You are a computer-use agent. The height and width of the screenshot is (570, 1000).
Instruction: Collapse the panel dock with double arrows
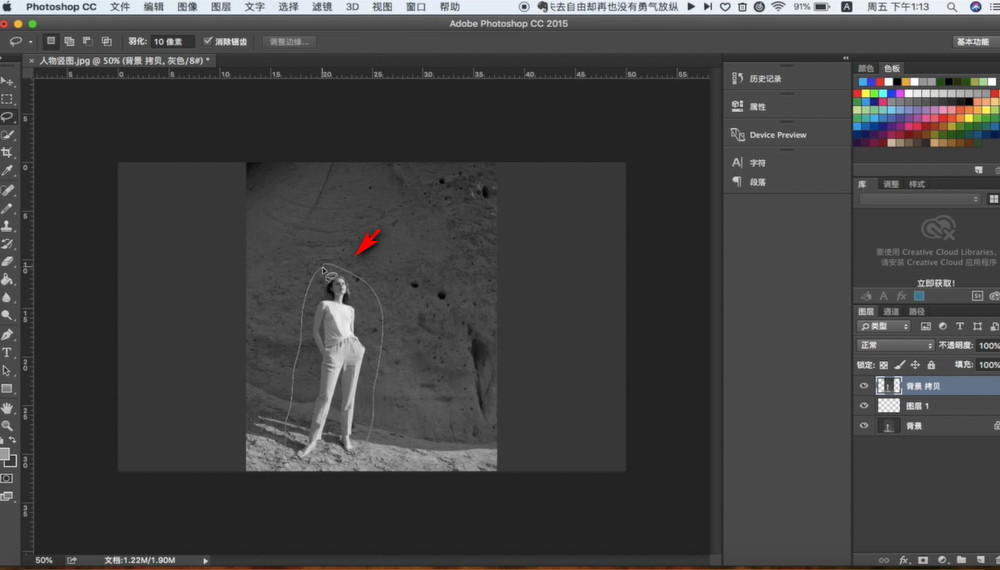pos(846,57)
